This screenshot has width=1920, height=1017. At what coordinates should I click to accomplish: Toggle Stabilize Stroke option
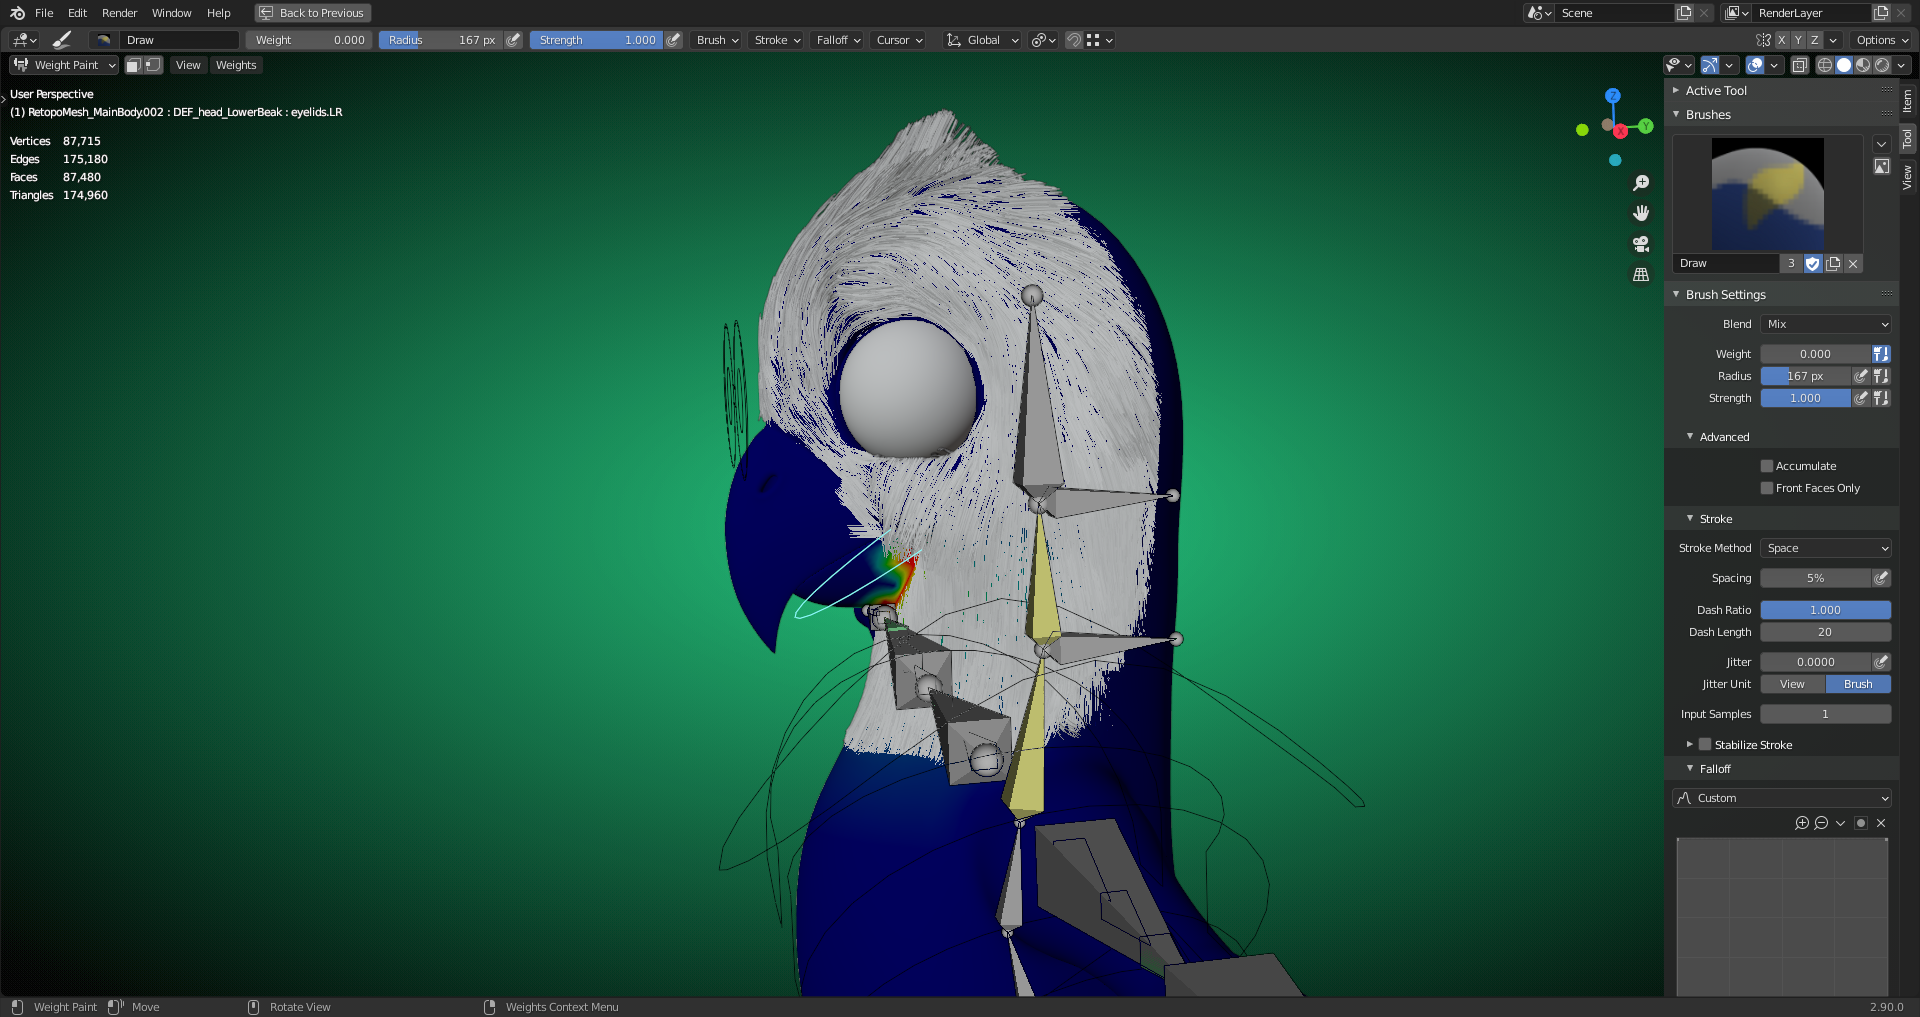(x=1704, y=744)
